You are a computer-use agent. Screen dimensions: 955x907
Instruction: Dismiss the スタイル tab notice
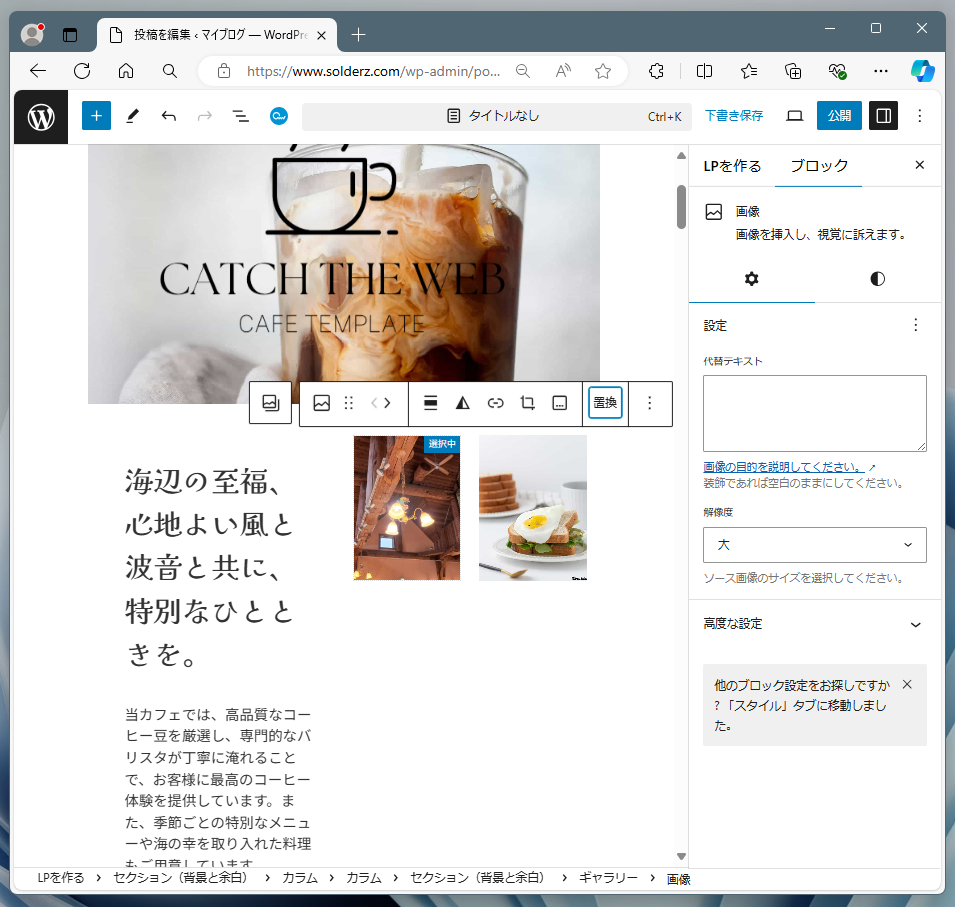coord(907,685)
